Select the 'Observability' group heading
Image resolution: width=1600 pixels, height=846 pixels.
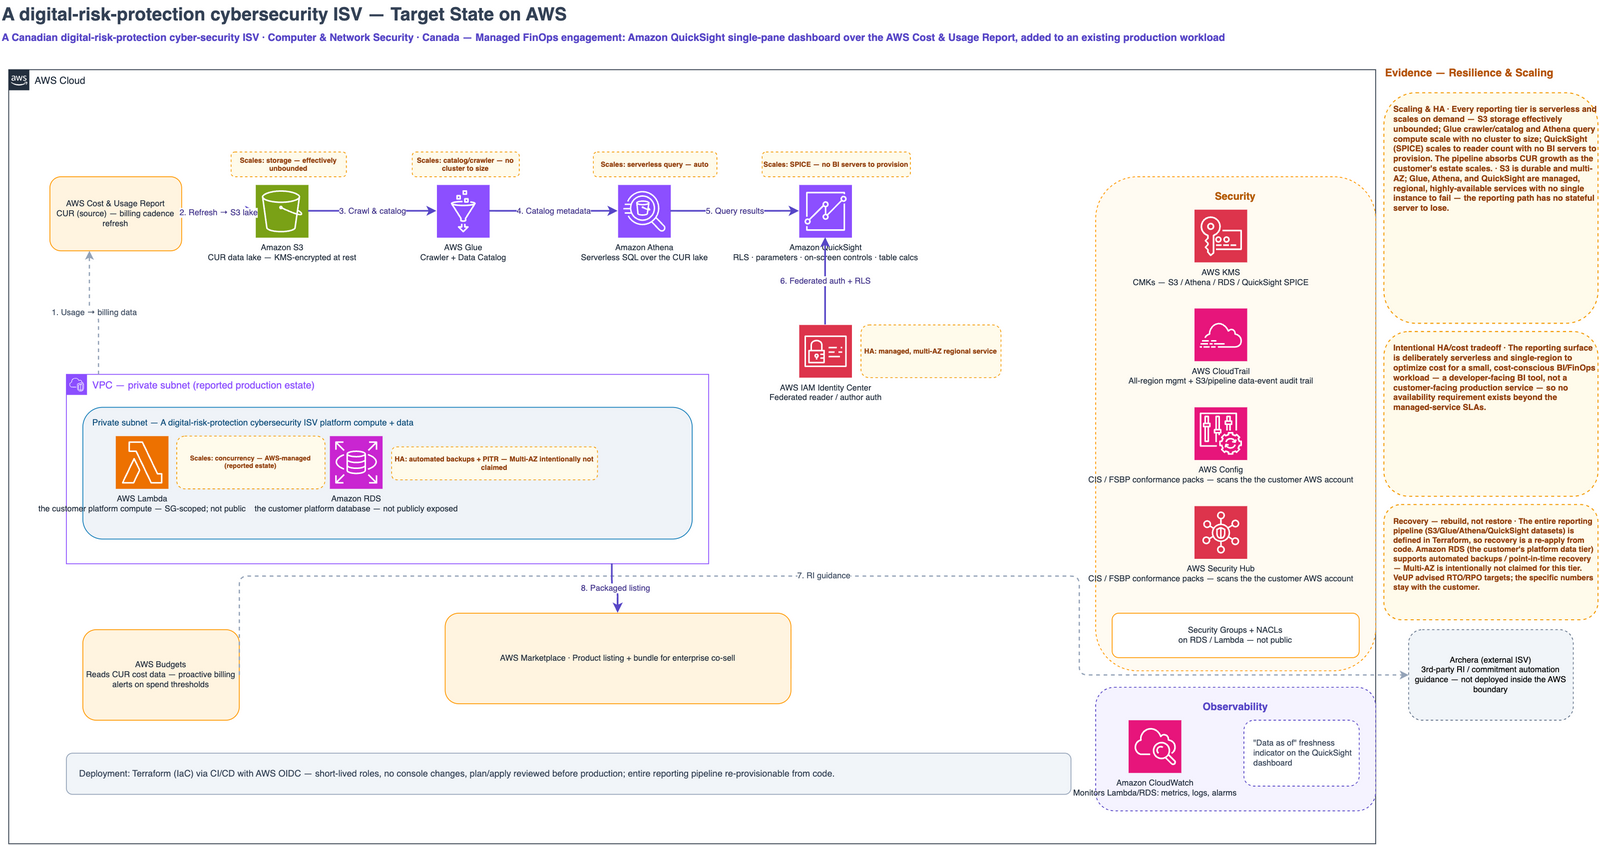tap(1235, 706)
